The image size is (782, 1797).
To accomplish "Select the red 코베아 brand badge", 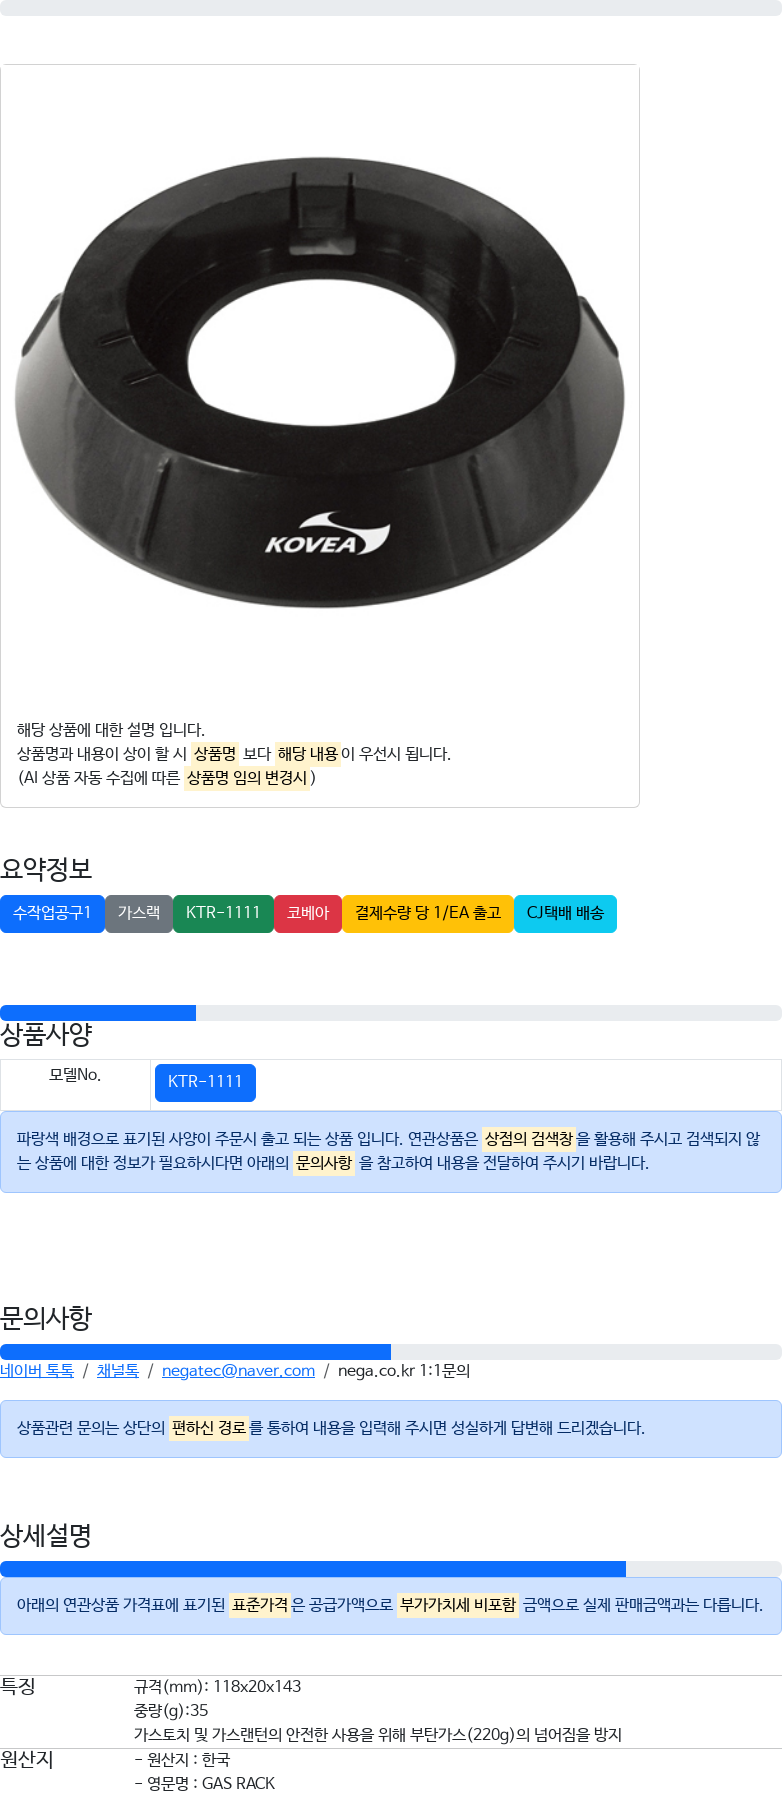I will tap(308, 913).
